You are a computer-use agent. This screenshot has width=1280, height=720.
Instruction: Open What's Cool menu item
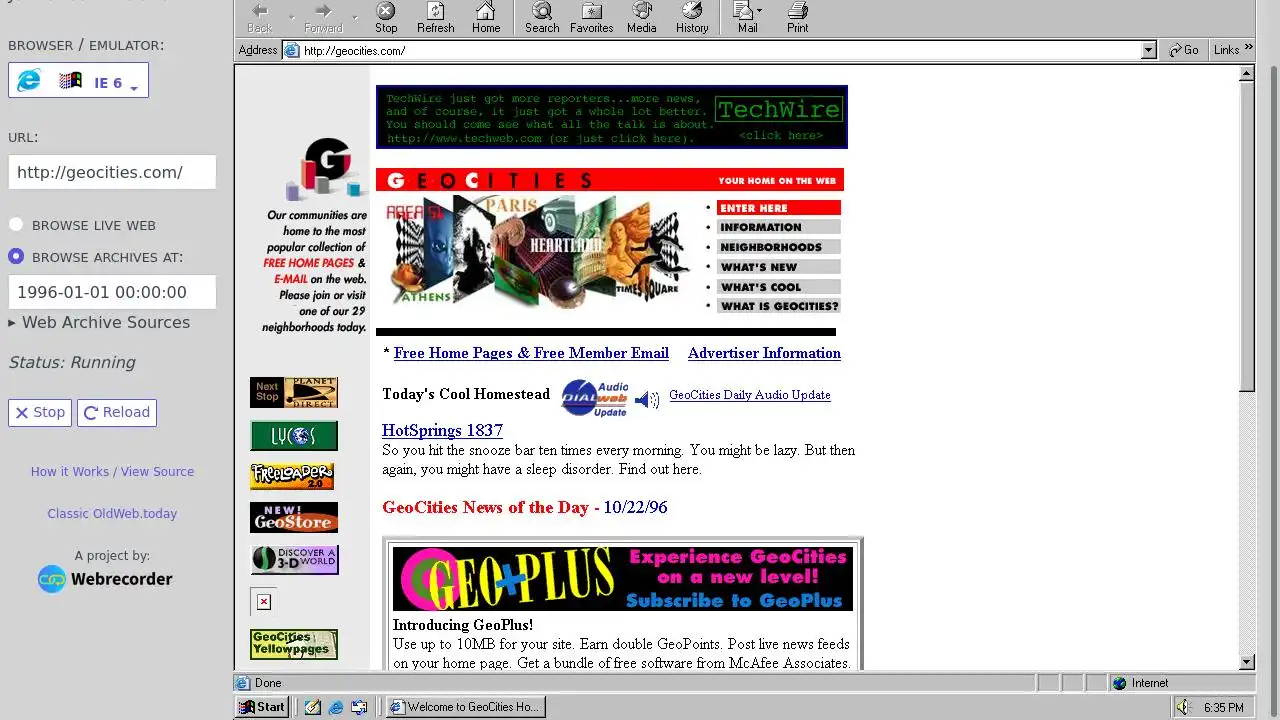click(778, 287)
